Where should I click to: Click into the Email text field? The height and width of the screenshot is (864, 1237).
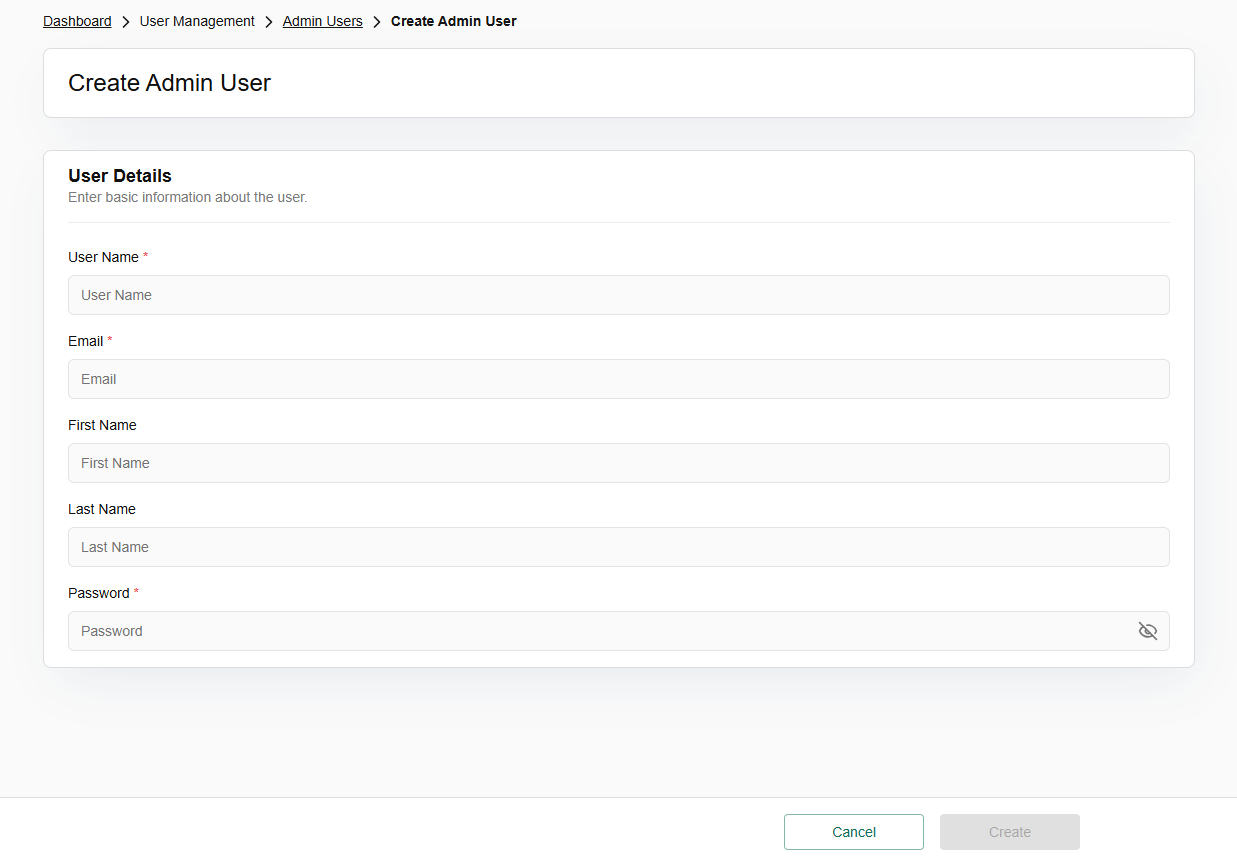[618, 379]
